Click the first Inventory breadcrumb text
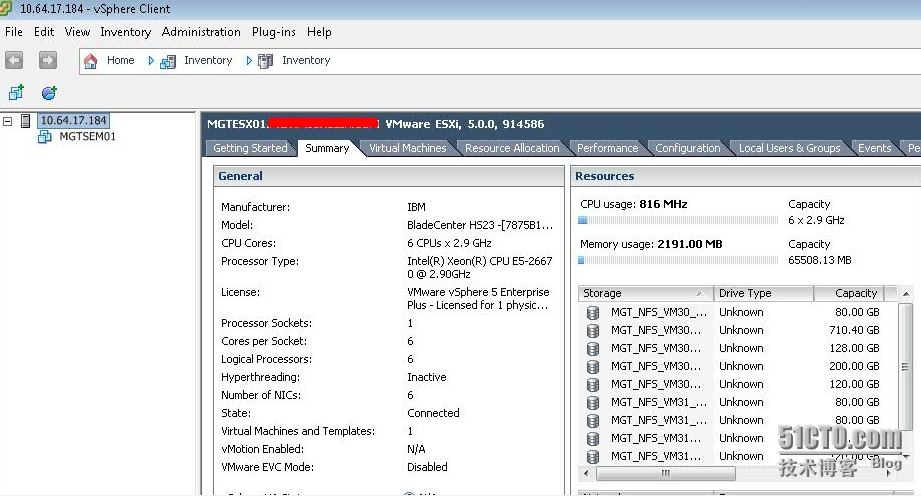The image size is (921, 496). tap(208, 60)
